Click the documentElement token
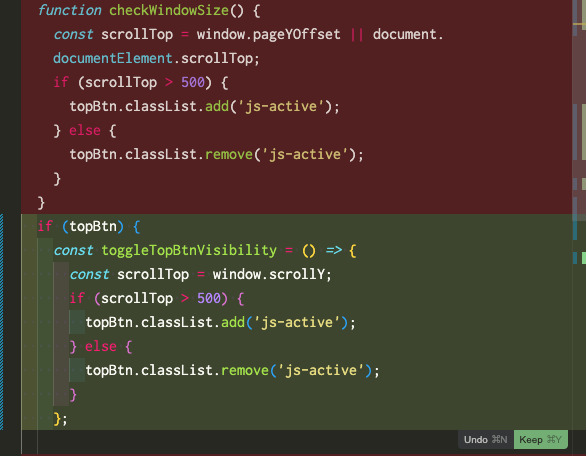The image size is (586, 456). coord(113,58)
